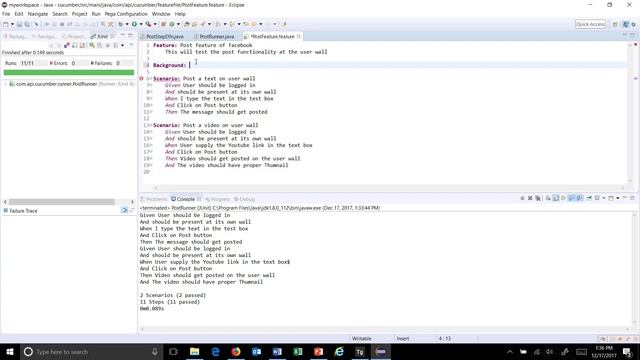Click the Open Type toolbar icon
The image size is (640, 360).
[x=187, y=24]
